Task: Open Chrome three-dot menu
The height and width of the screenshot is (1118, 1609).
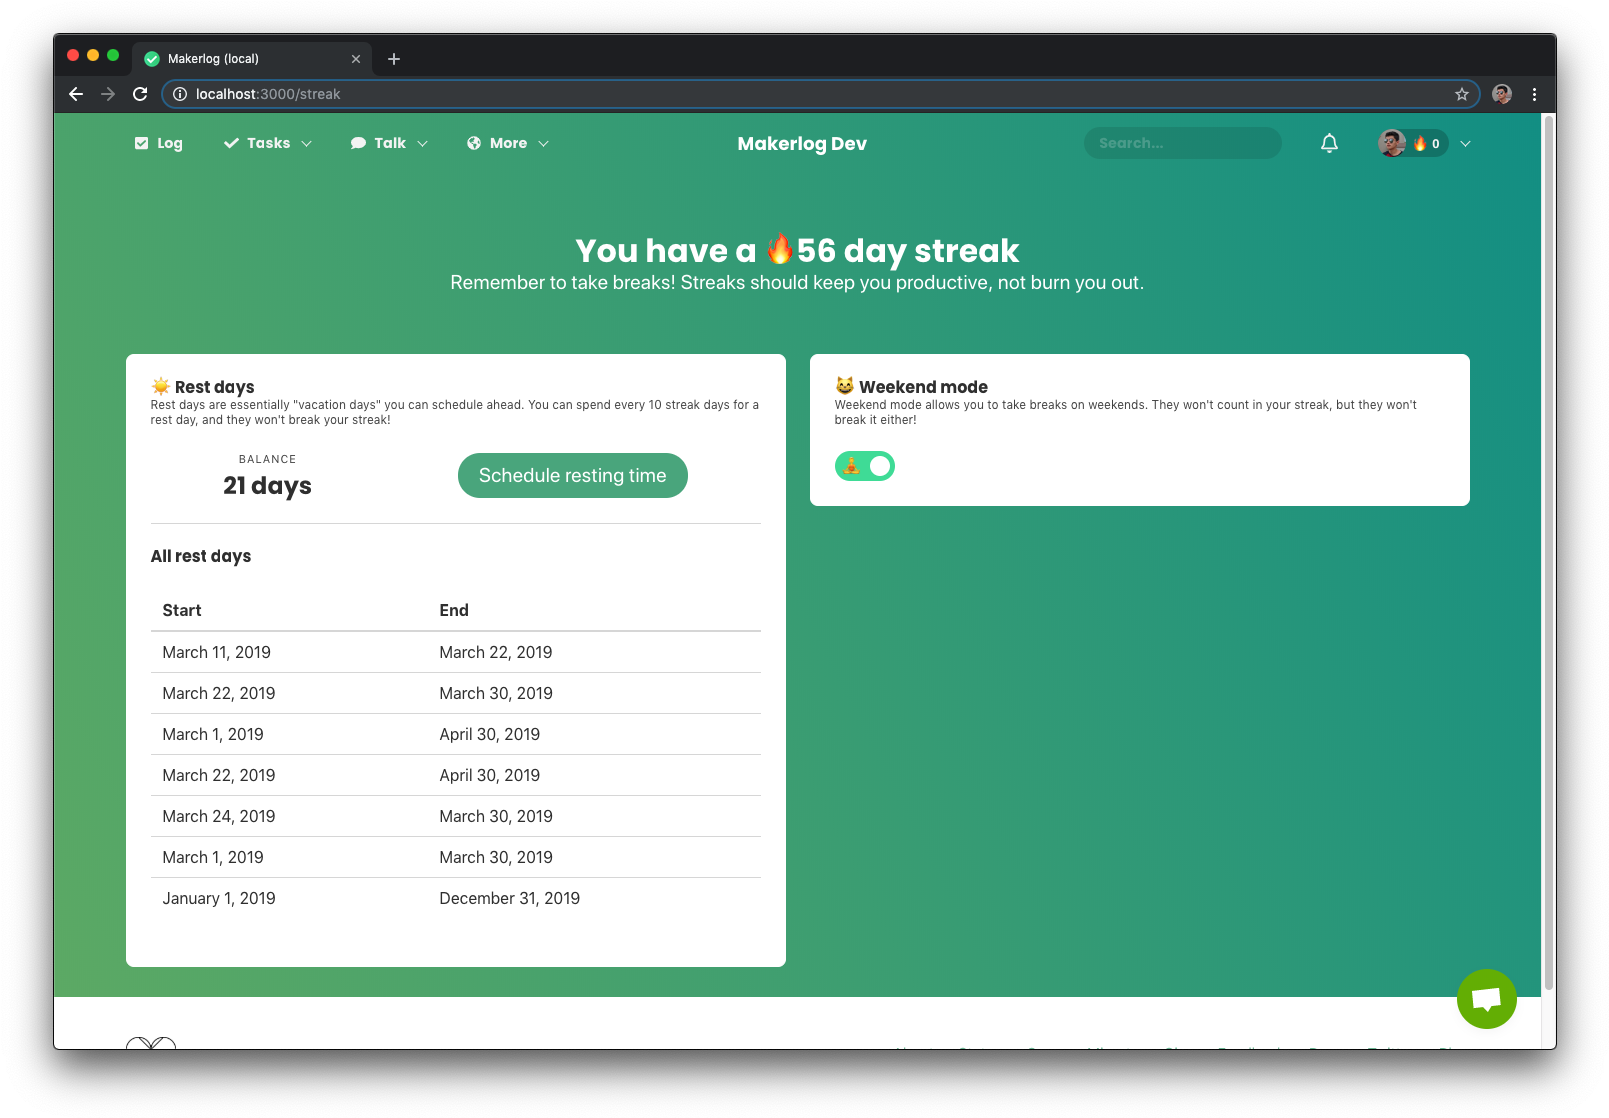Action: (1534, 94)
